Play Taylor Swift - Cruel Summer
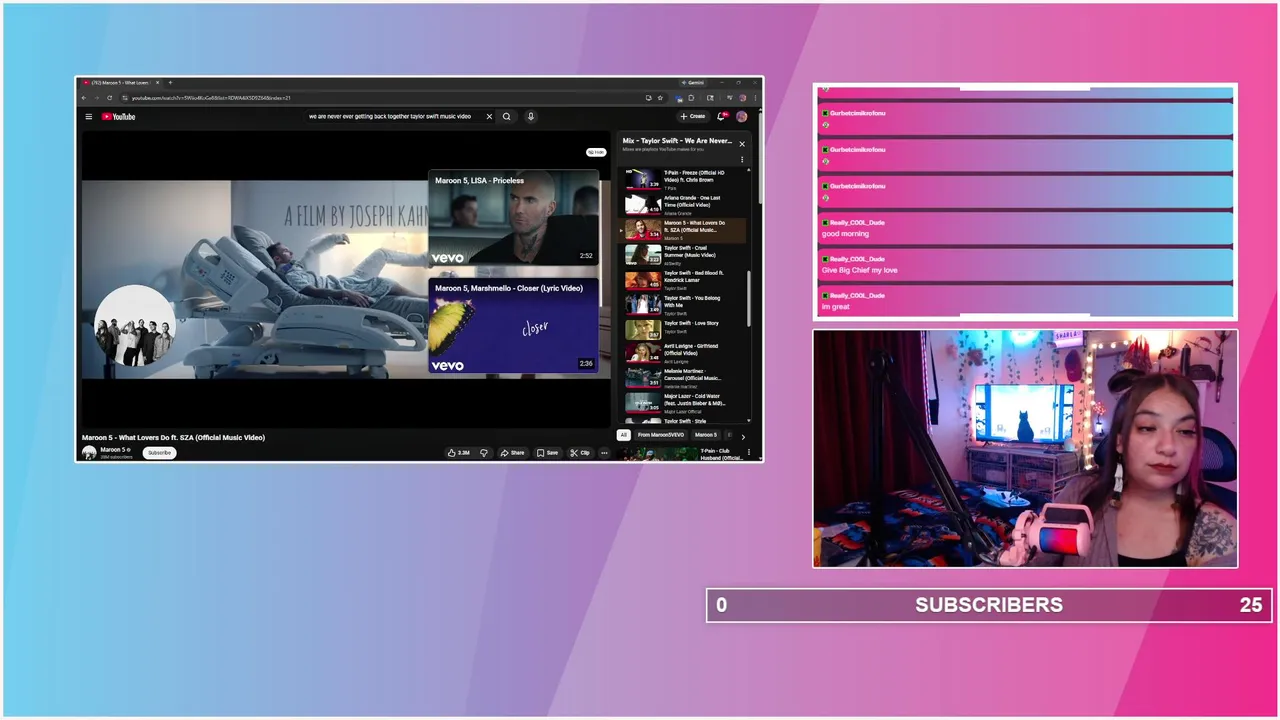Viewport: 1280px width, 720px height. click(x=684, y=255)
